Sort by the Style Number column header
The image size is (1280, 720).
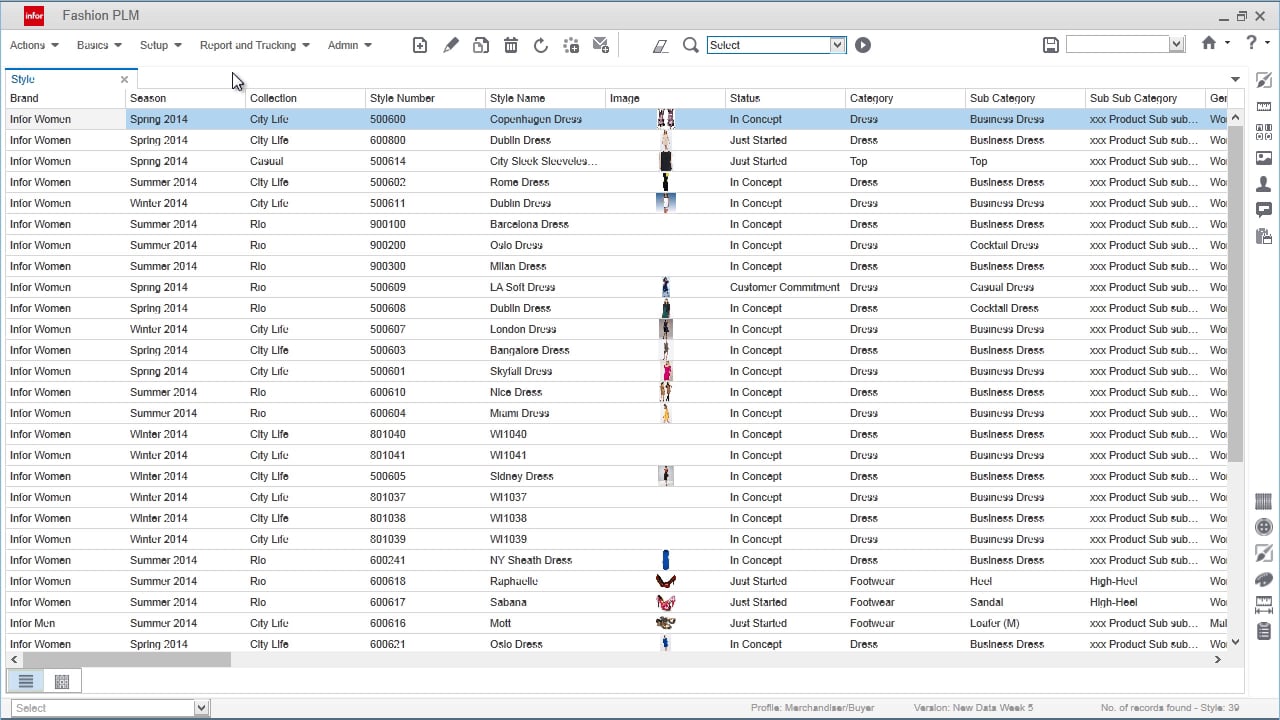coord(402,98)
